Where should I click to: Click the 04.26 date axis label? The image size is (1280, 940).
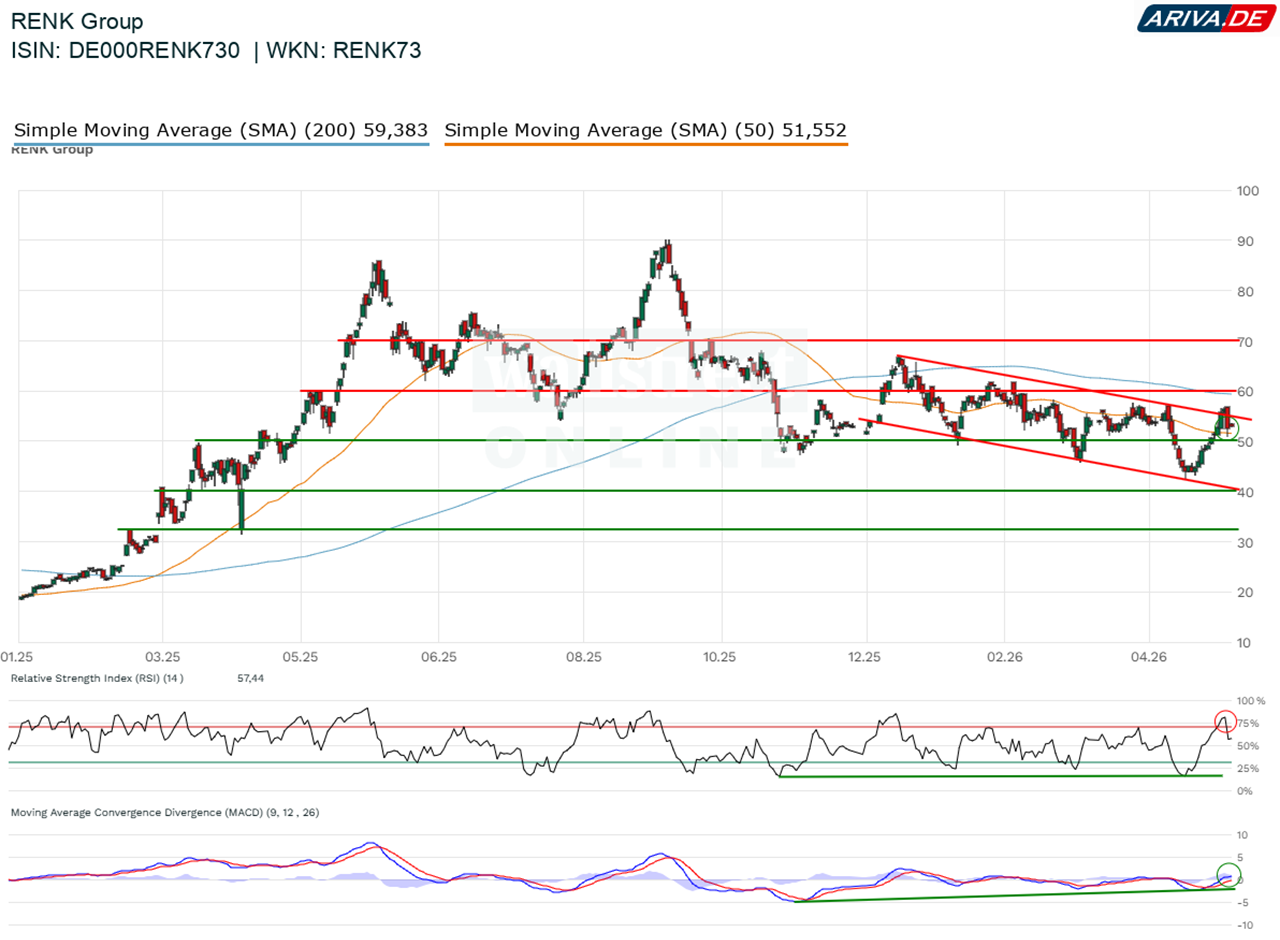(1149, 657)
